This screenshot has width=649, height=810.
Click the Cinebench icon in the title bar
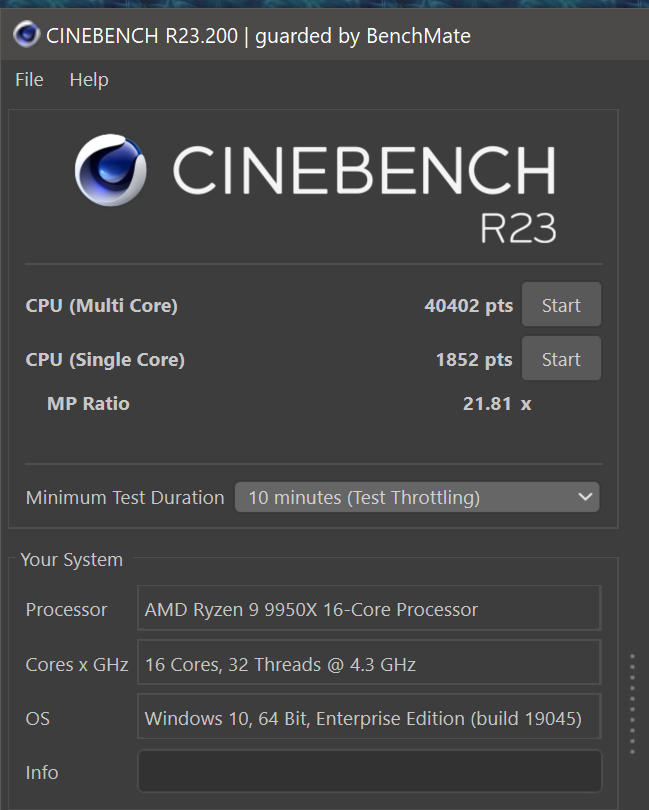pyautogui.click(x=26, y=36)
